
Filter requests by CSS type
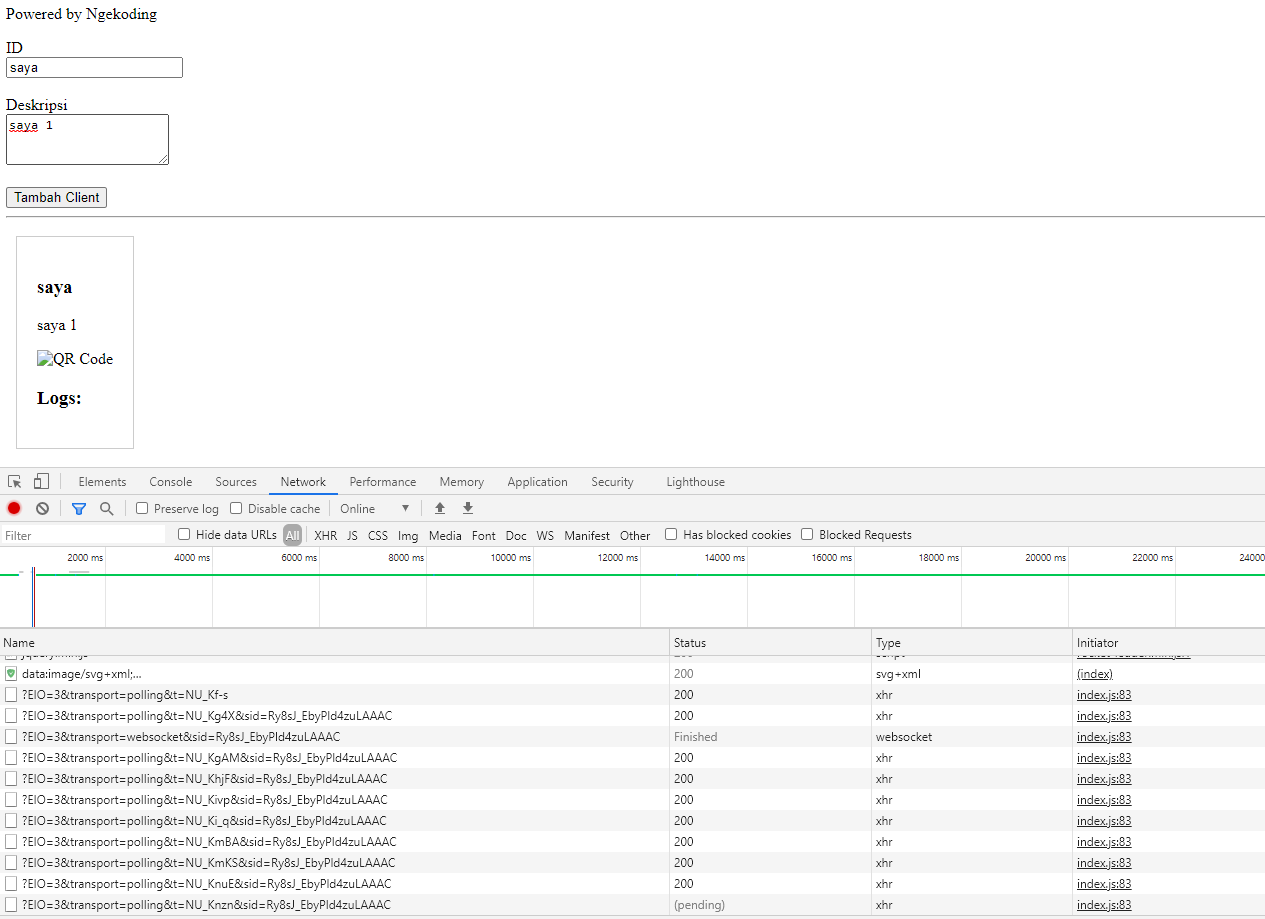(378, 535)
